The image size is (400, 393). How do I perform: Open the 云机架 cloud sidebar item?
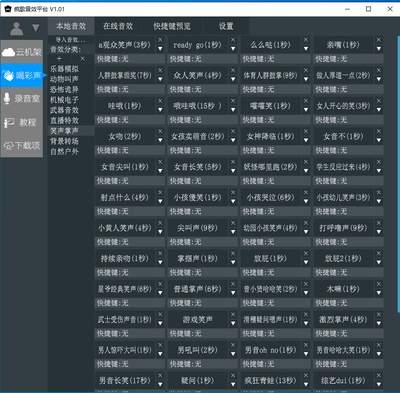pyautogui.click(x=22, y=52)
